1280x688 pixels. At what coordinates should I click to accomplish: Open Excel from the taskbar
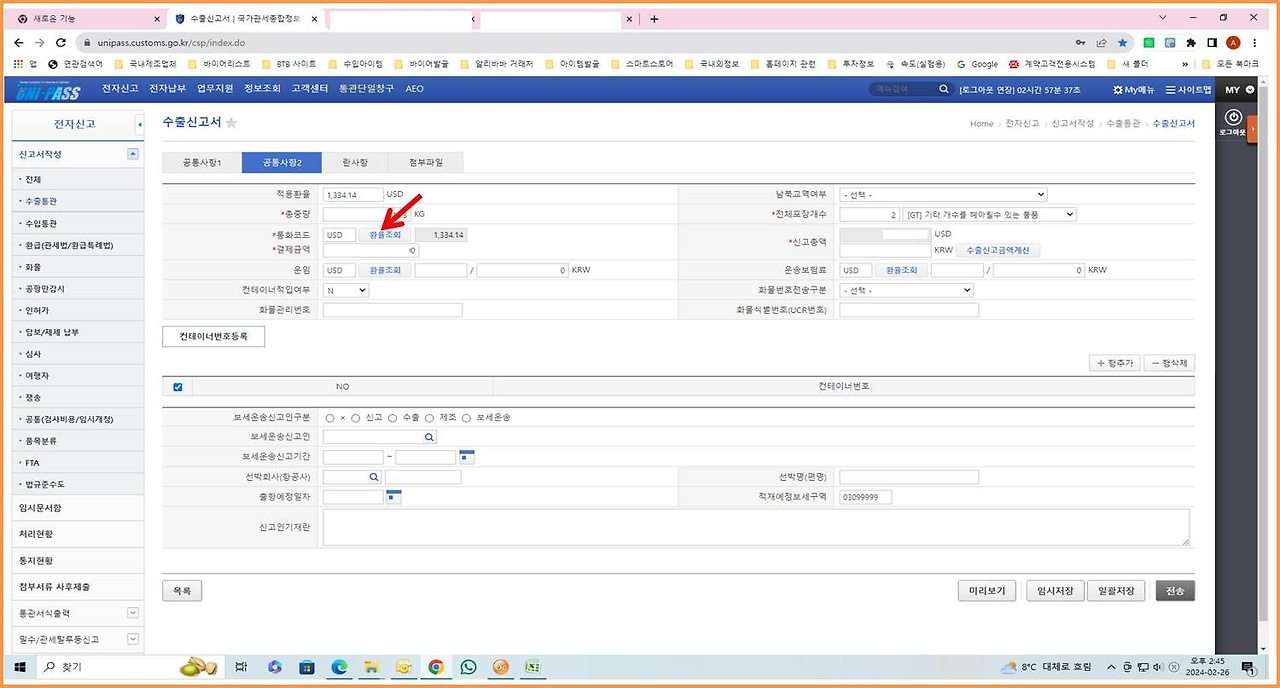click(x=533, y=667)
